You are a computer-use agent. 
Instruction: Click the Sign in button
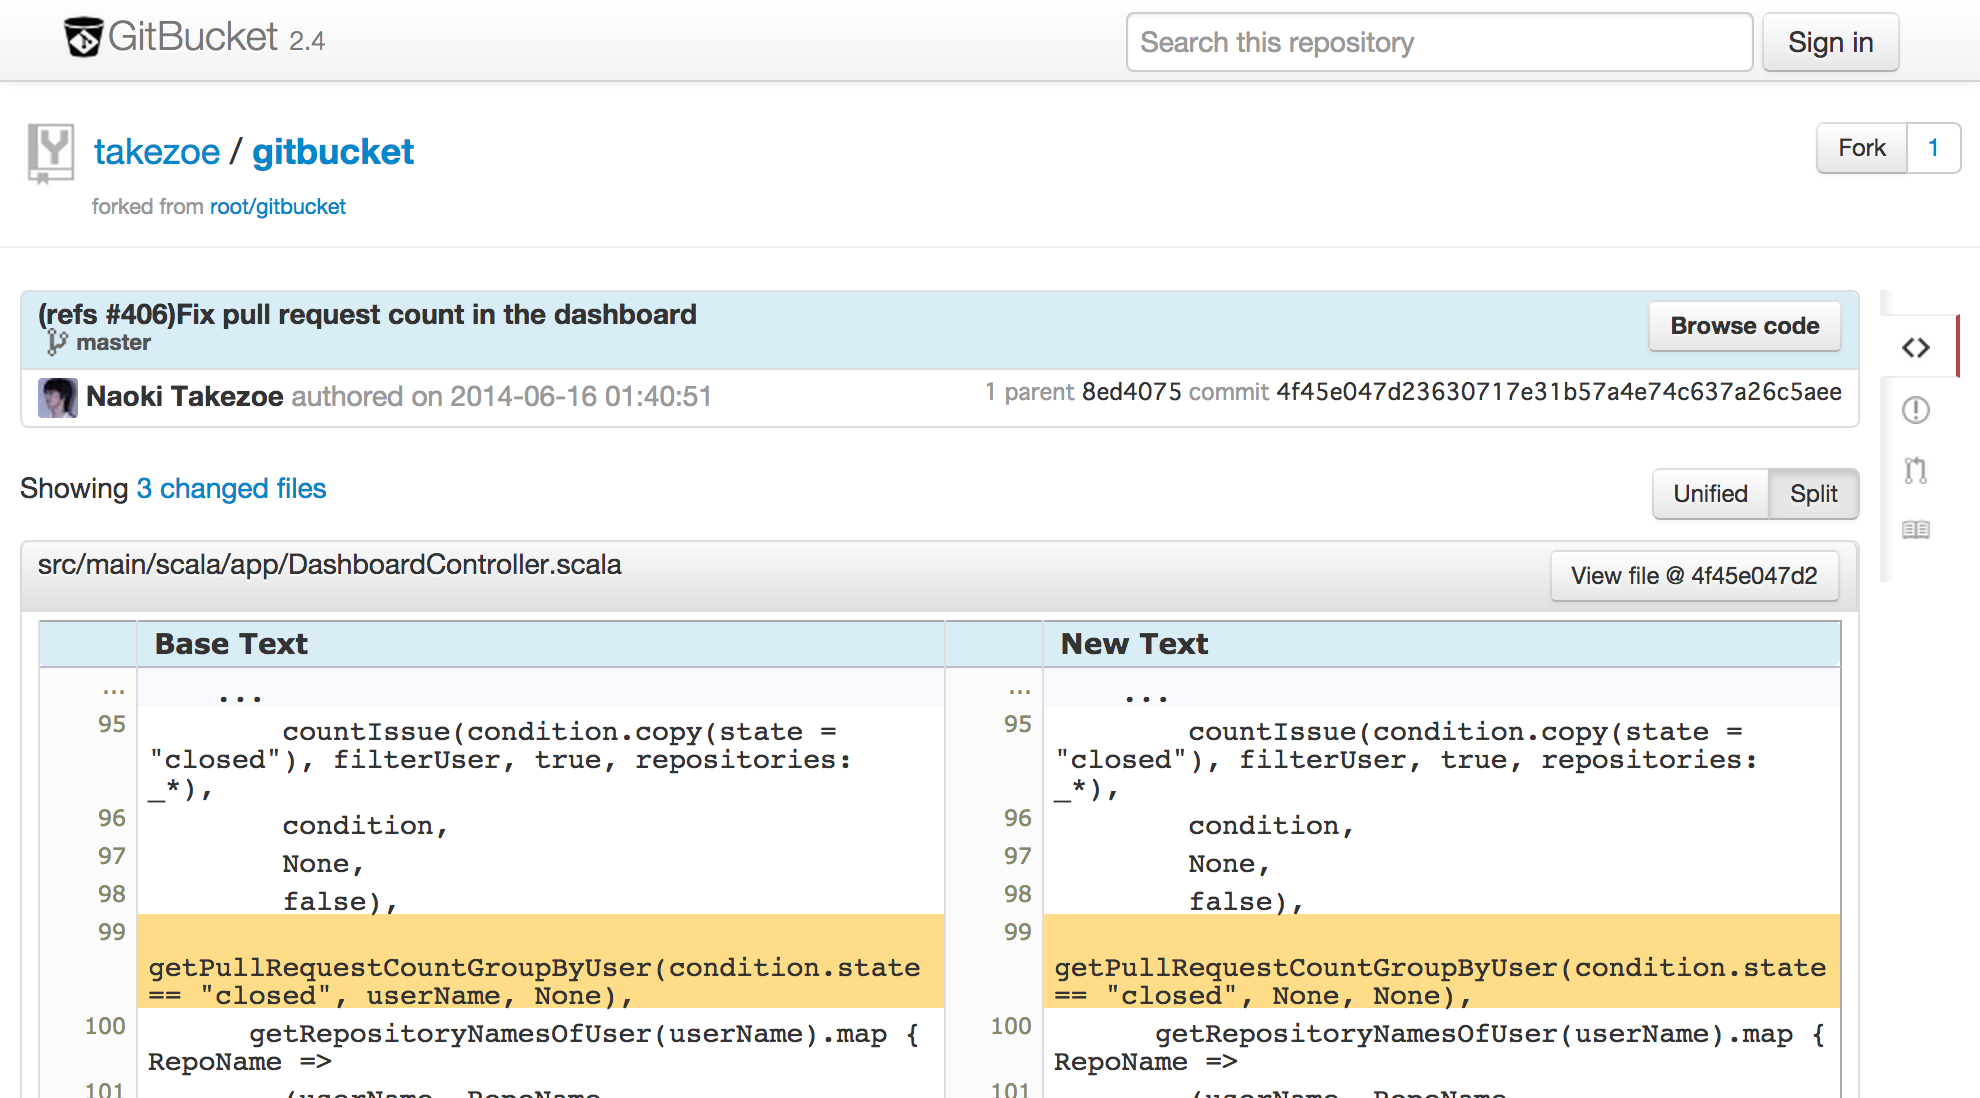pos(1830,42)
